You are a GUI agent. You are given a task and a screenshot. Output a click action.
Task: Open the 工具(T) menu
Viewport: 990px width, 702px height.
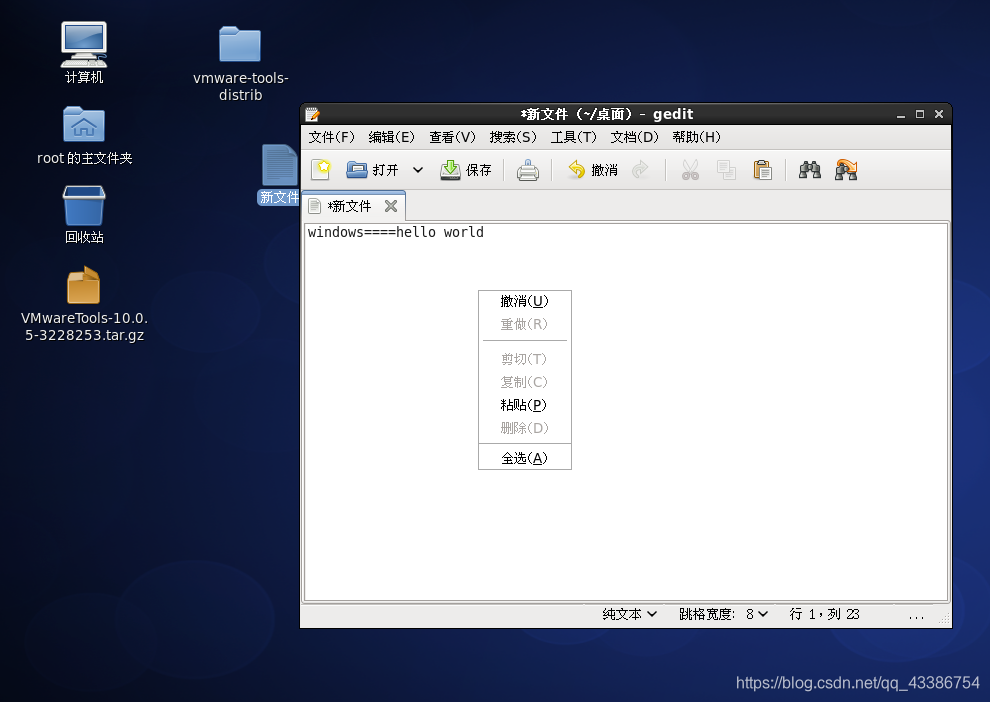click(x=573, y=137)
